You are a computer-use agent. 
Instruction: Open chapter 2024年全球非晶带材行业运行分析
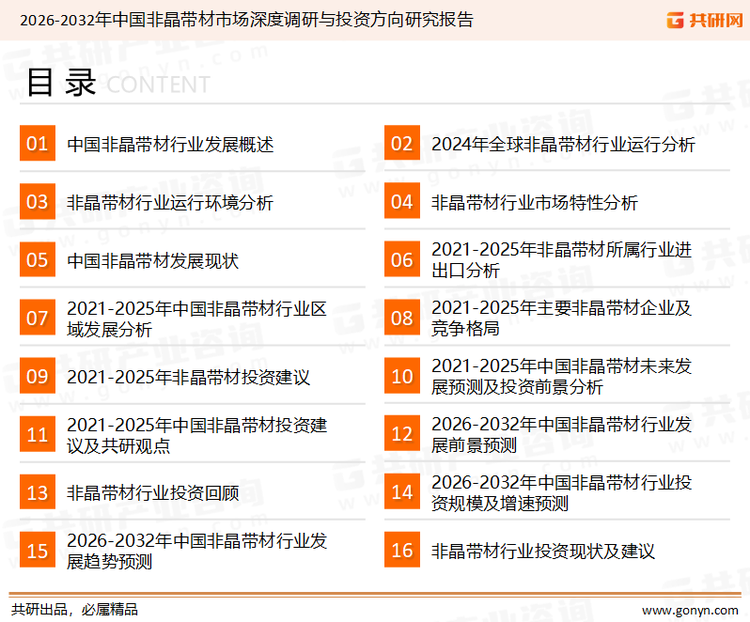coord(563,144)
